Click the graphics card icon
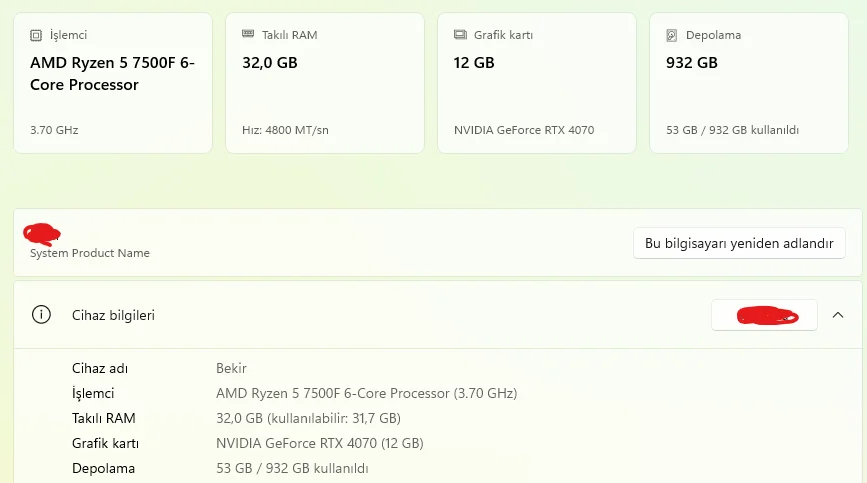Viewport: 867px width, 483px height. pos(460,35)
